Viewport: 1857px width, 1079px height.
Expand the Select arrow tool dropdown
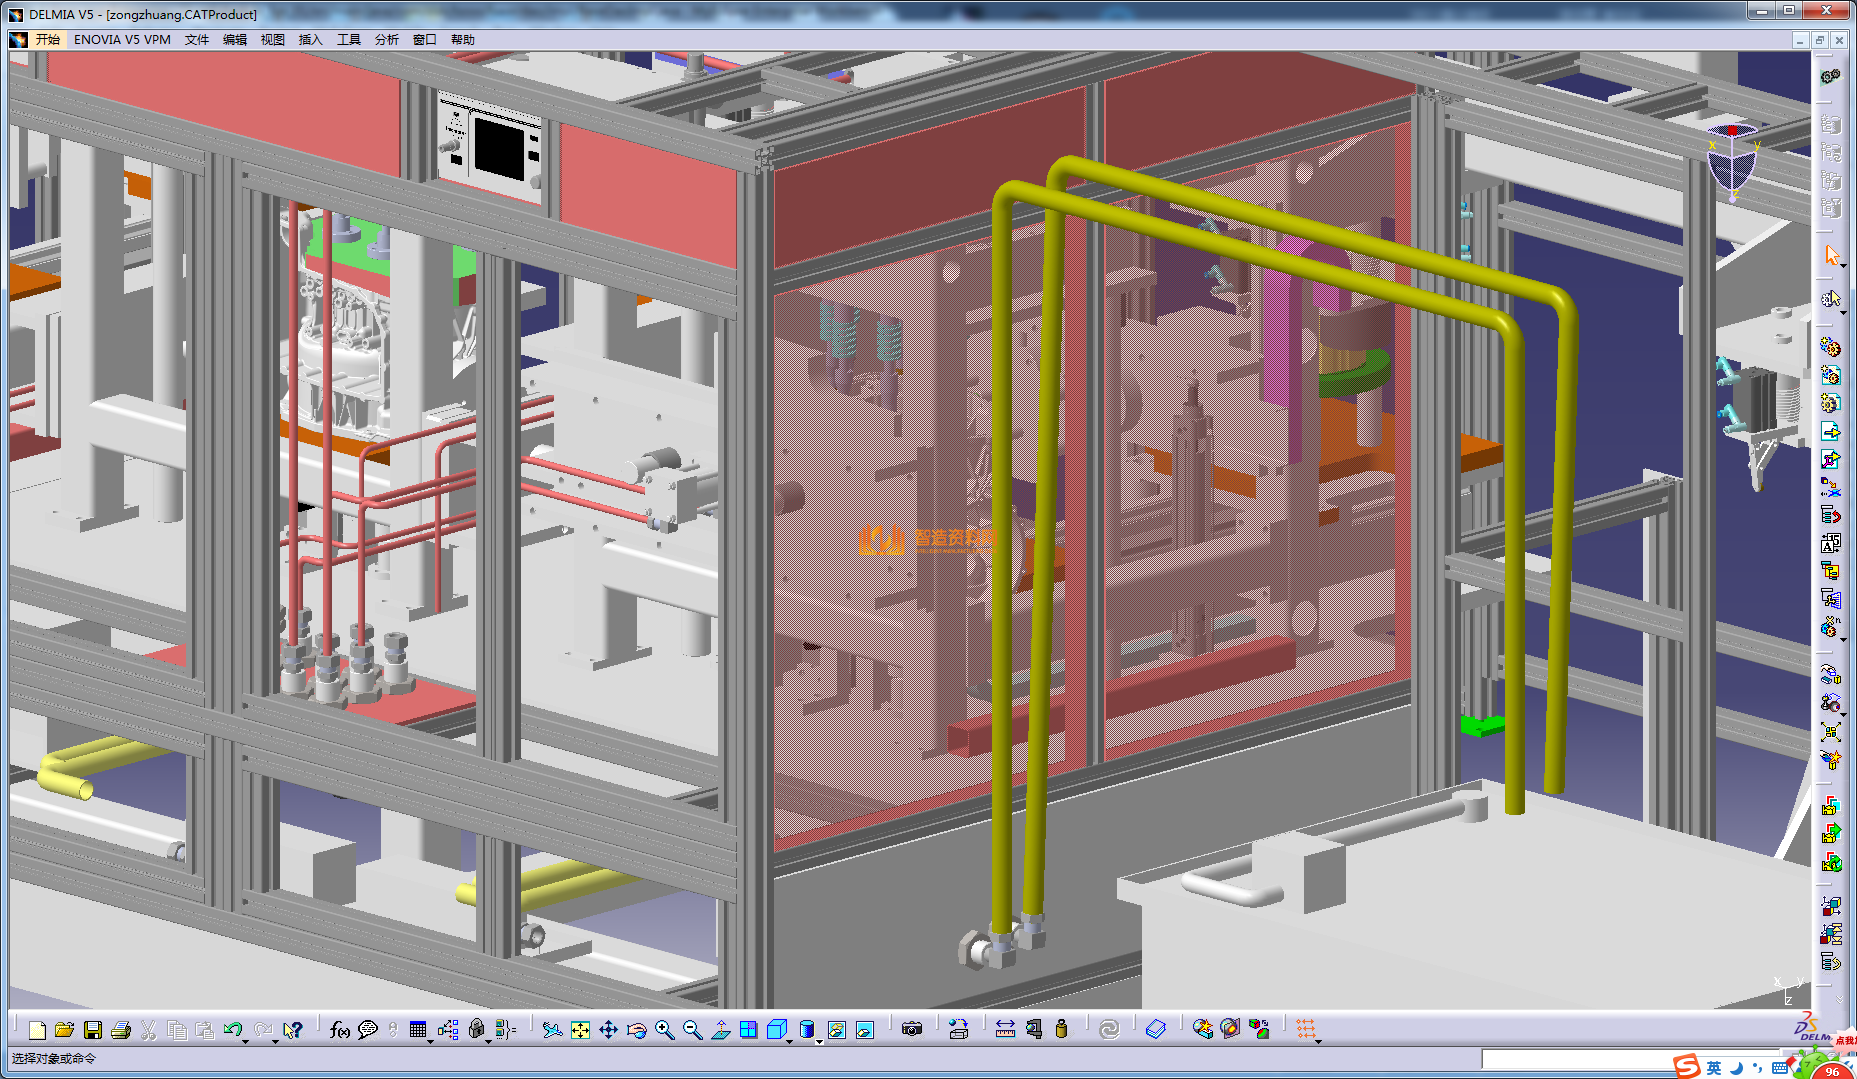click(x=1843, y=265)
